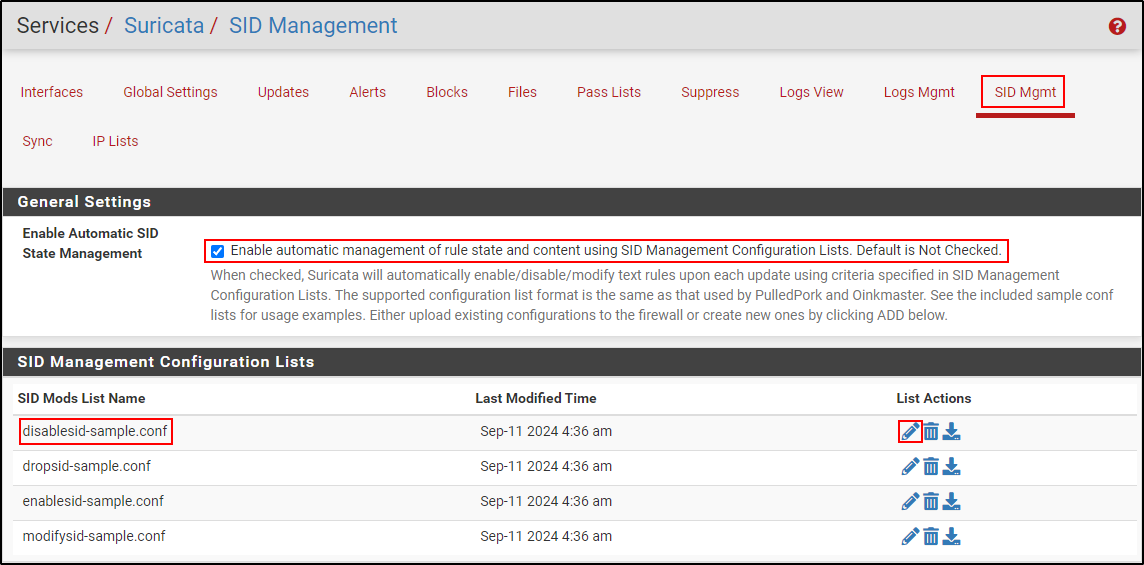Uncheck Enable Automatic SID State Management checkbox
The height and width of the screenshot is (565, 1144).
coord(217,252)
